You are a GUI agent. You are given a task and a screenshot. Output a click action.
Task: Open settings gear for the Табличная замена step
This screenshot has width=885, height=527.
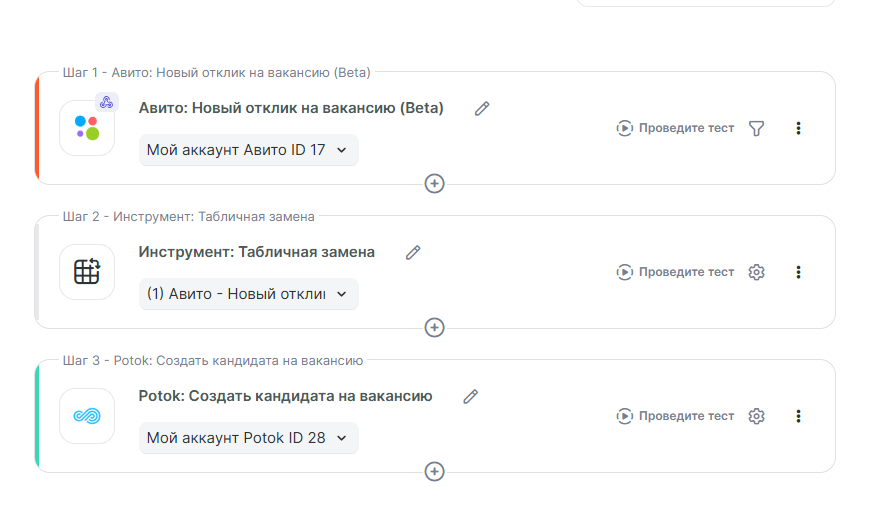click(757, 272)
